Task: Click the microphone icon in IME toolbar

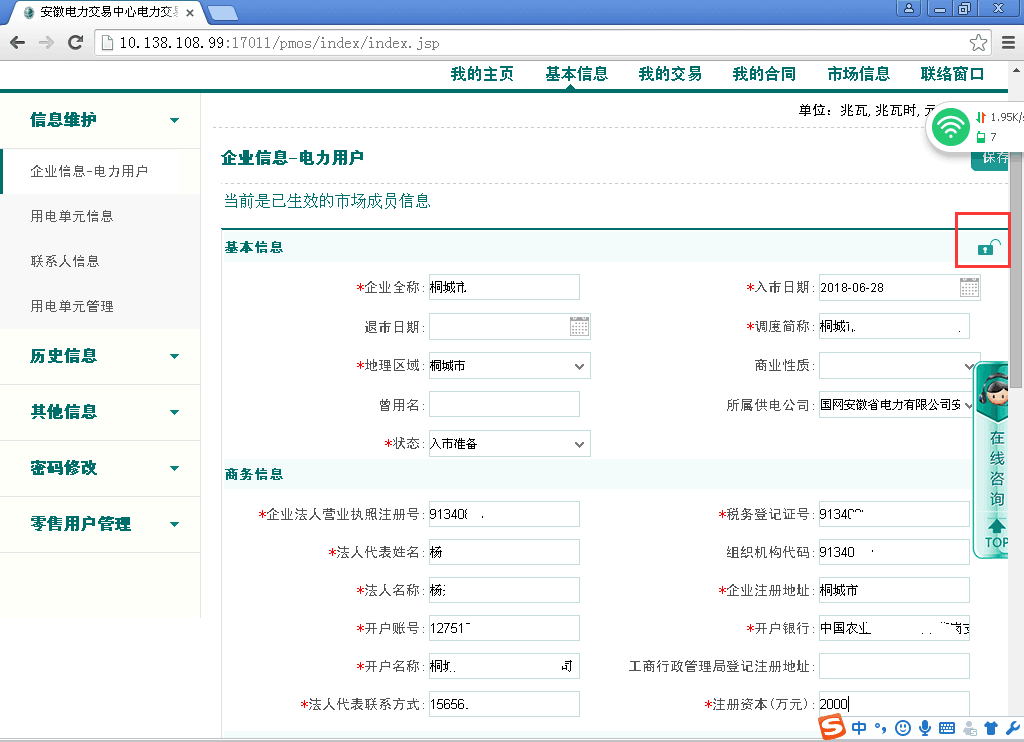Action: click(x=925, y=728)
